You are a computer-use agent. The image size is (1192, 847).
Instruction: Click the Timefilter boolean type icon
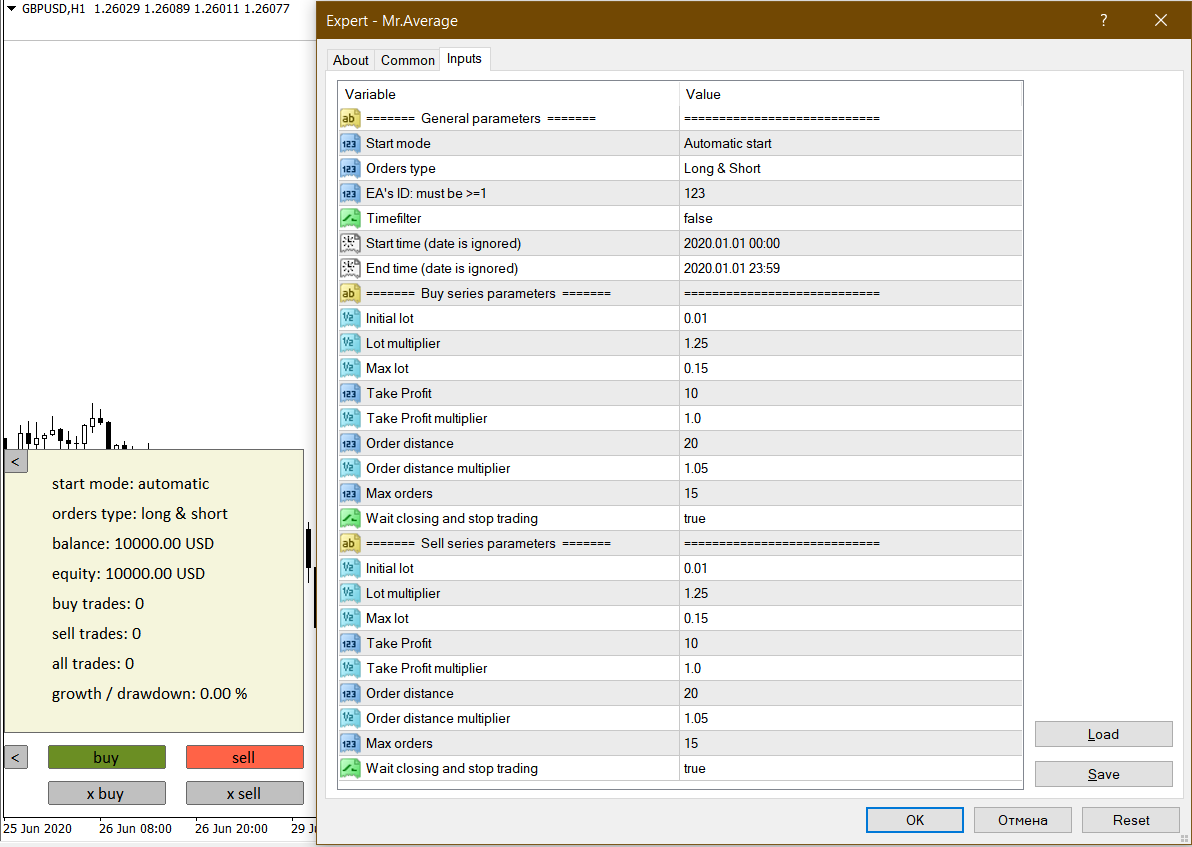coord(350,218)
